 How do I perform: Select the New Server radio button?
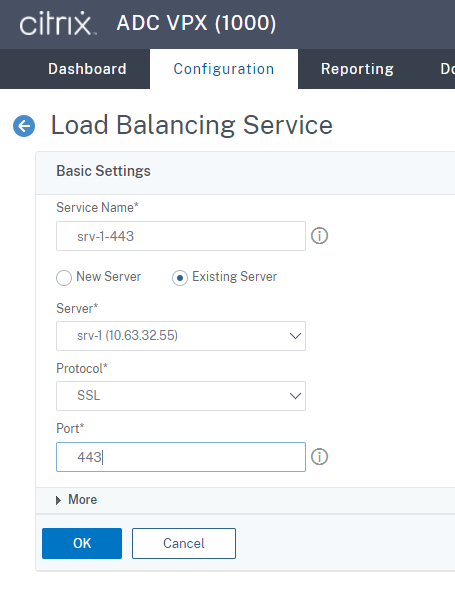point(64,278)
